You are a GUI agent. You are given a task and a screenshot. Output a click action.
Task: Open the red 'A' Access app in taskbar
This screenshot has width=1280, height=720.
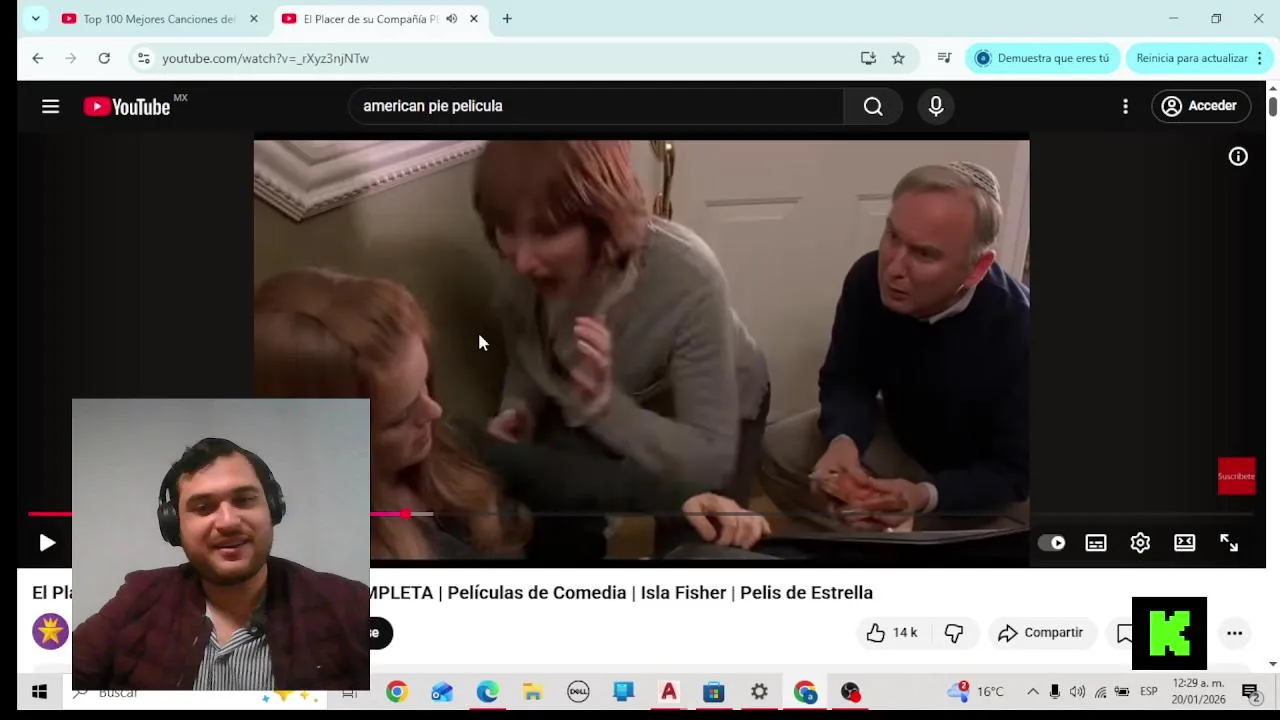669,692
